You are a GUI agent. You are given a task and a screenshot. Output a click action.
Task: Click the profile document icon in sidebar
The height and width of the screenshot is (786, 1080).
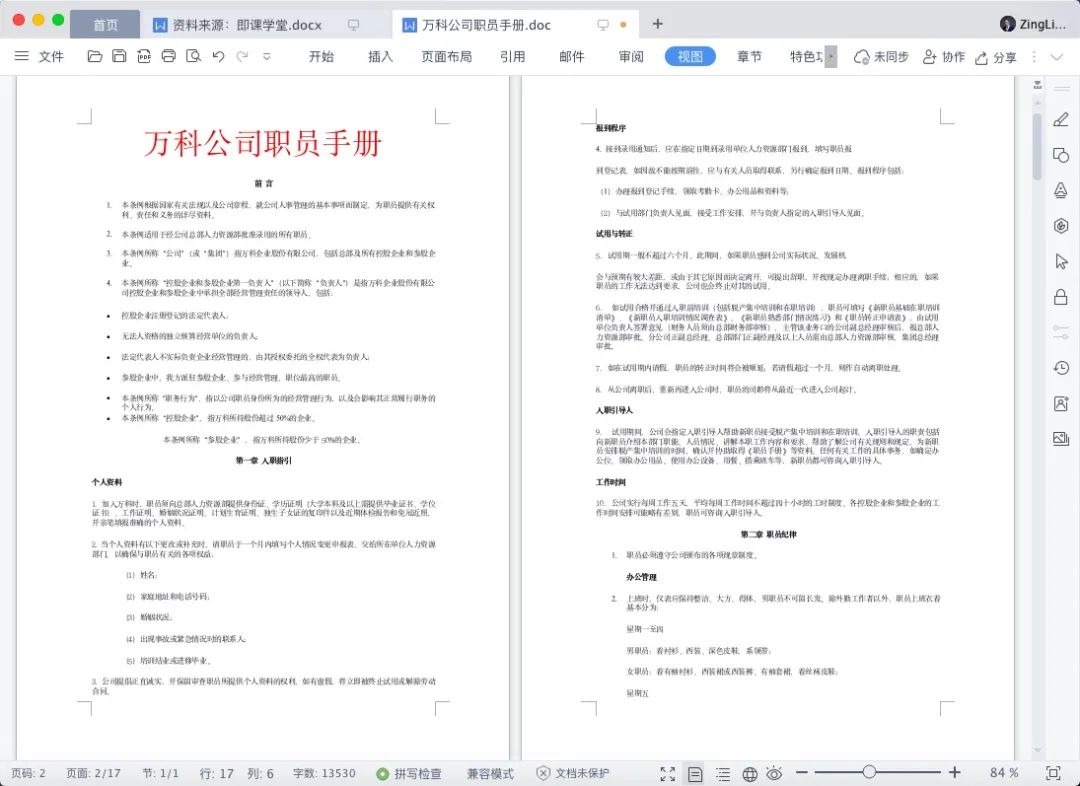(x=1061, y=403)
